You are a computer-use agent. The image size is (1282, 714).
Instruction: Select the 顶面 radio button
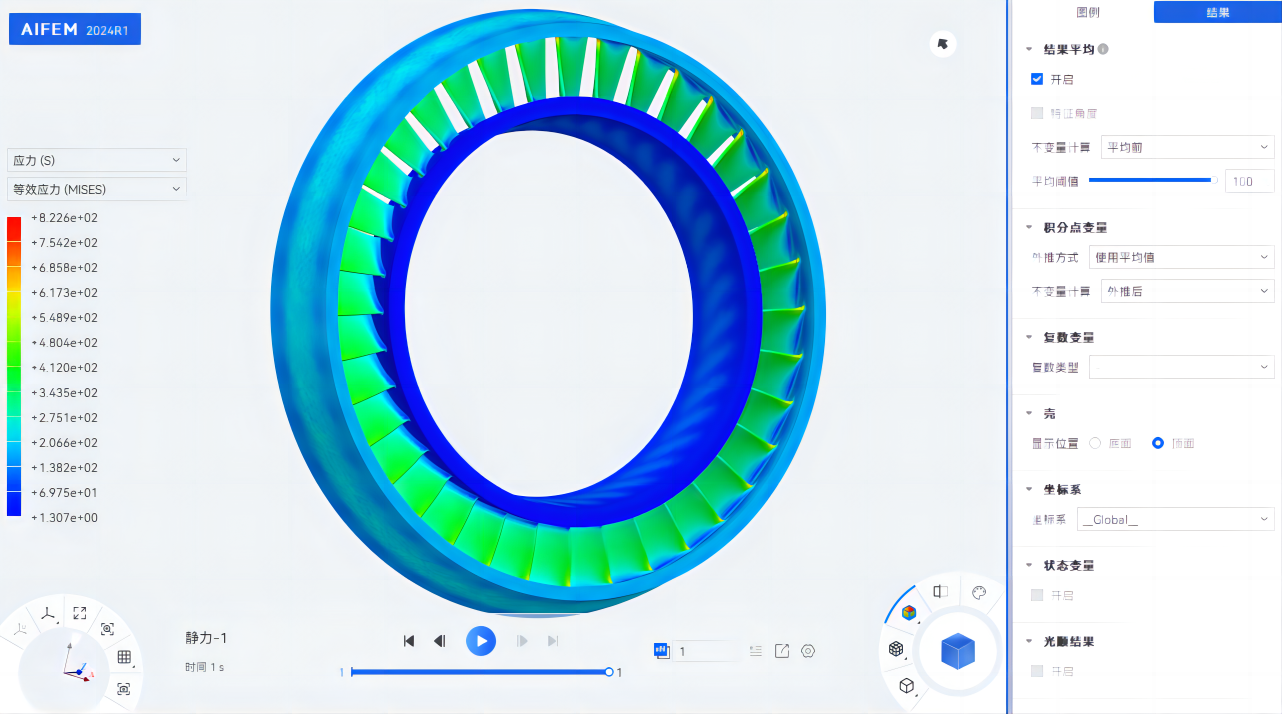(1158, 443)
